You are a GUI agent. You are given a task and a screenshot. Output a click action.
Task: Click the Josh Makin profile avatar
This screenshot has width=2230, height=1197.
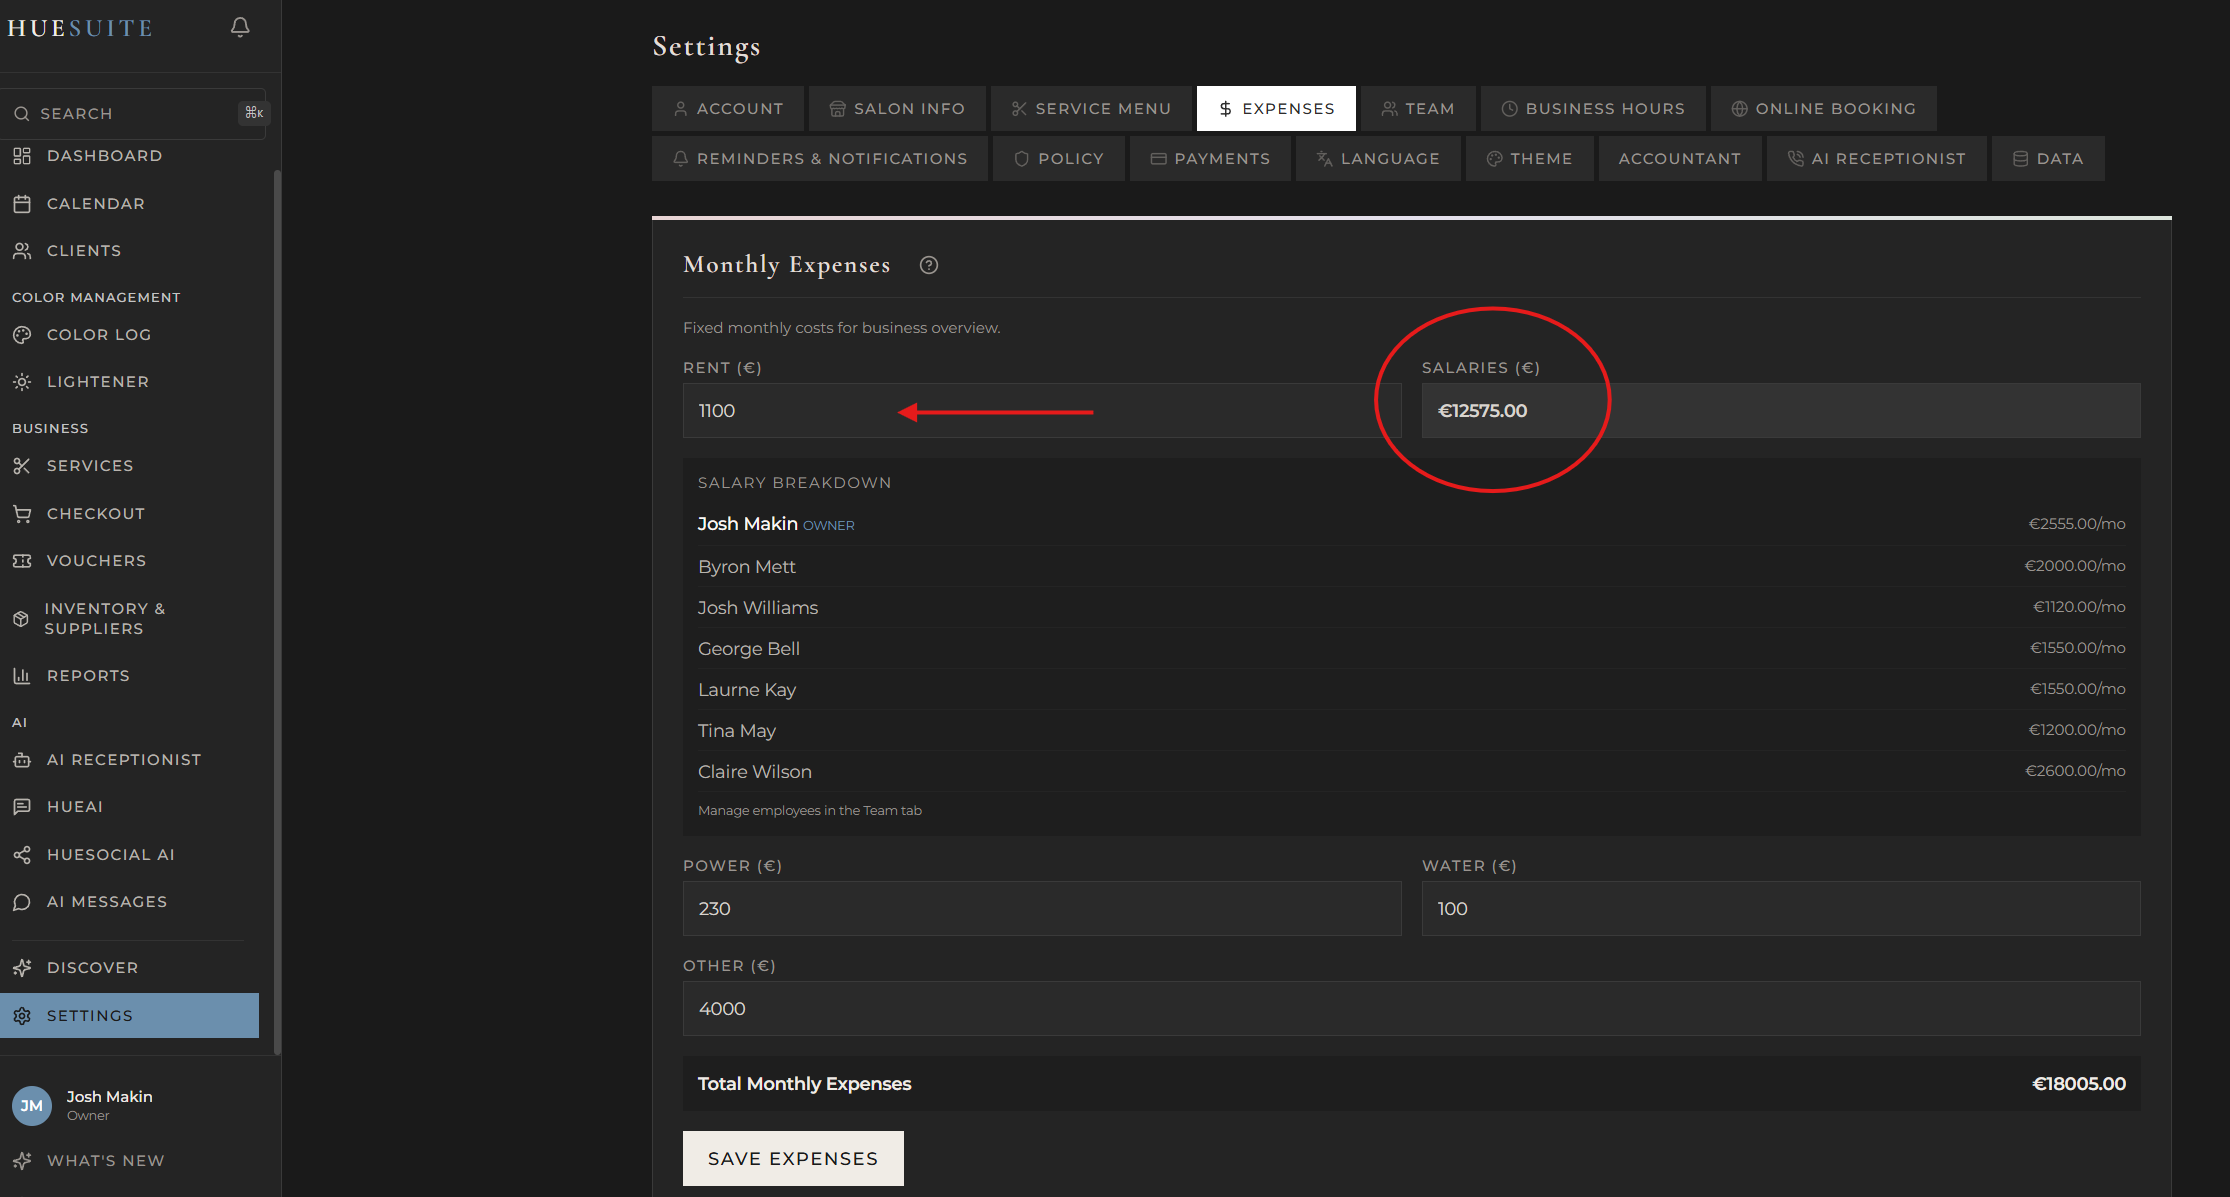31,1105
